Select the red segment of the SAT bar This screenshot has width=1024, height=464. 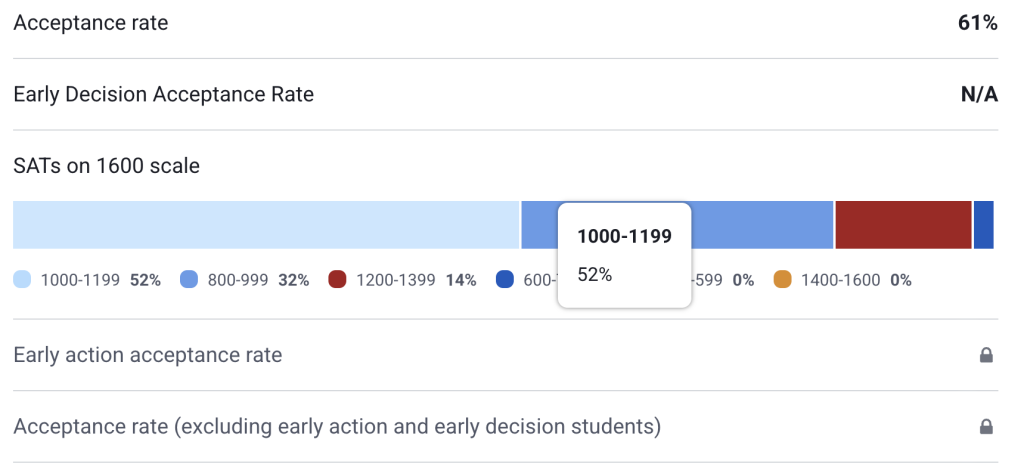click(903, 225)
